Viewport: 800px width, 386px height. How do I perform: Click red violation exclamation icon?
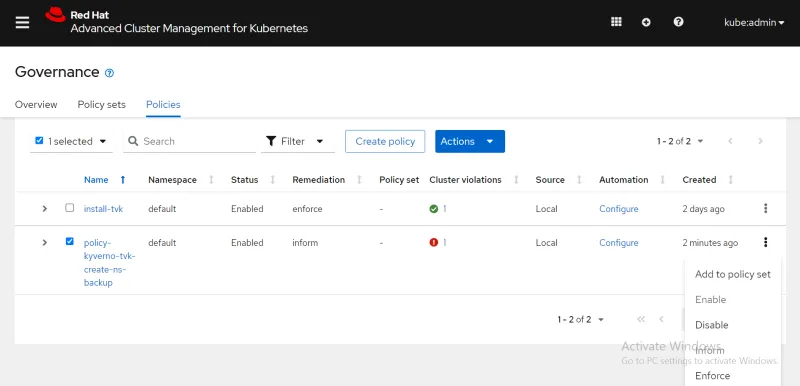pos(434,243)
